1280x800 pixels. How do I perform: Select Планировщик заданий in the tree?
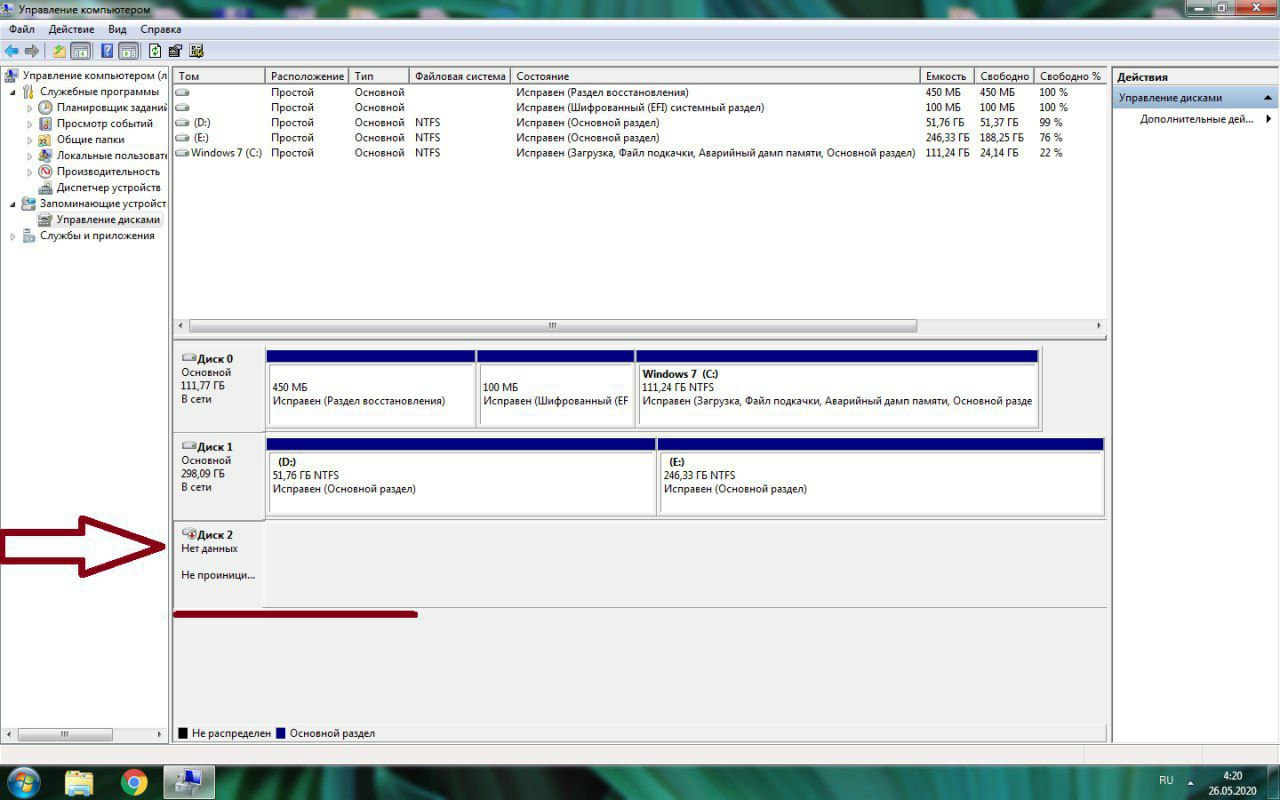[111, 107]
